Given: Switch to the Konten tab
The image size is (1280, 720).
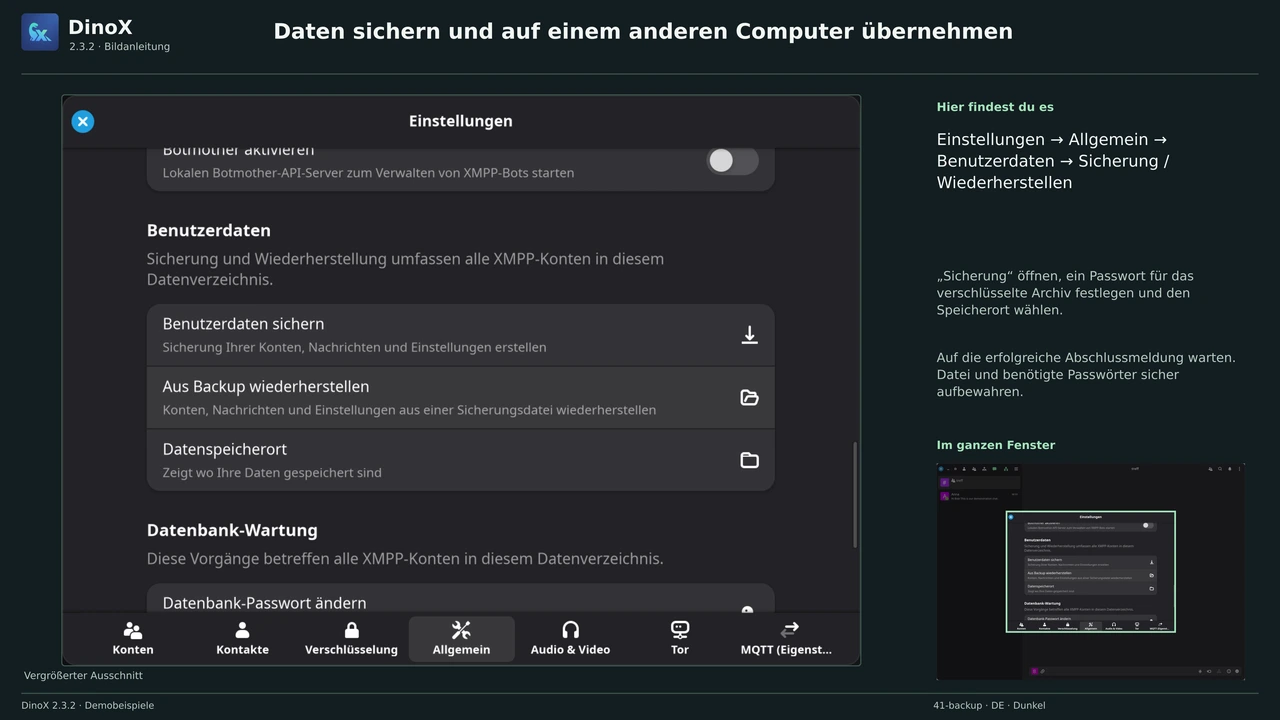Looking at the screenshot, I should coord(133,639).
